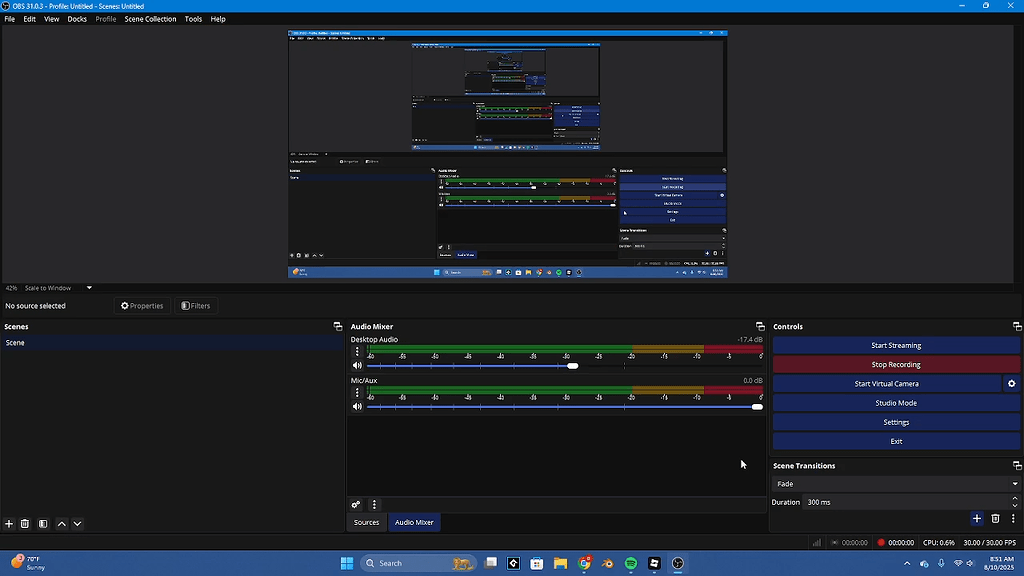1024x576 pixels.
Task: Move the scene down with arrow icon
Action: pos(77,524)
